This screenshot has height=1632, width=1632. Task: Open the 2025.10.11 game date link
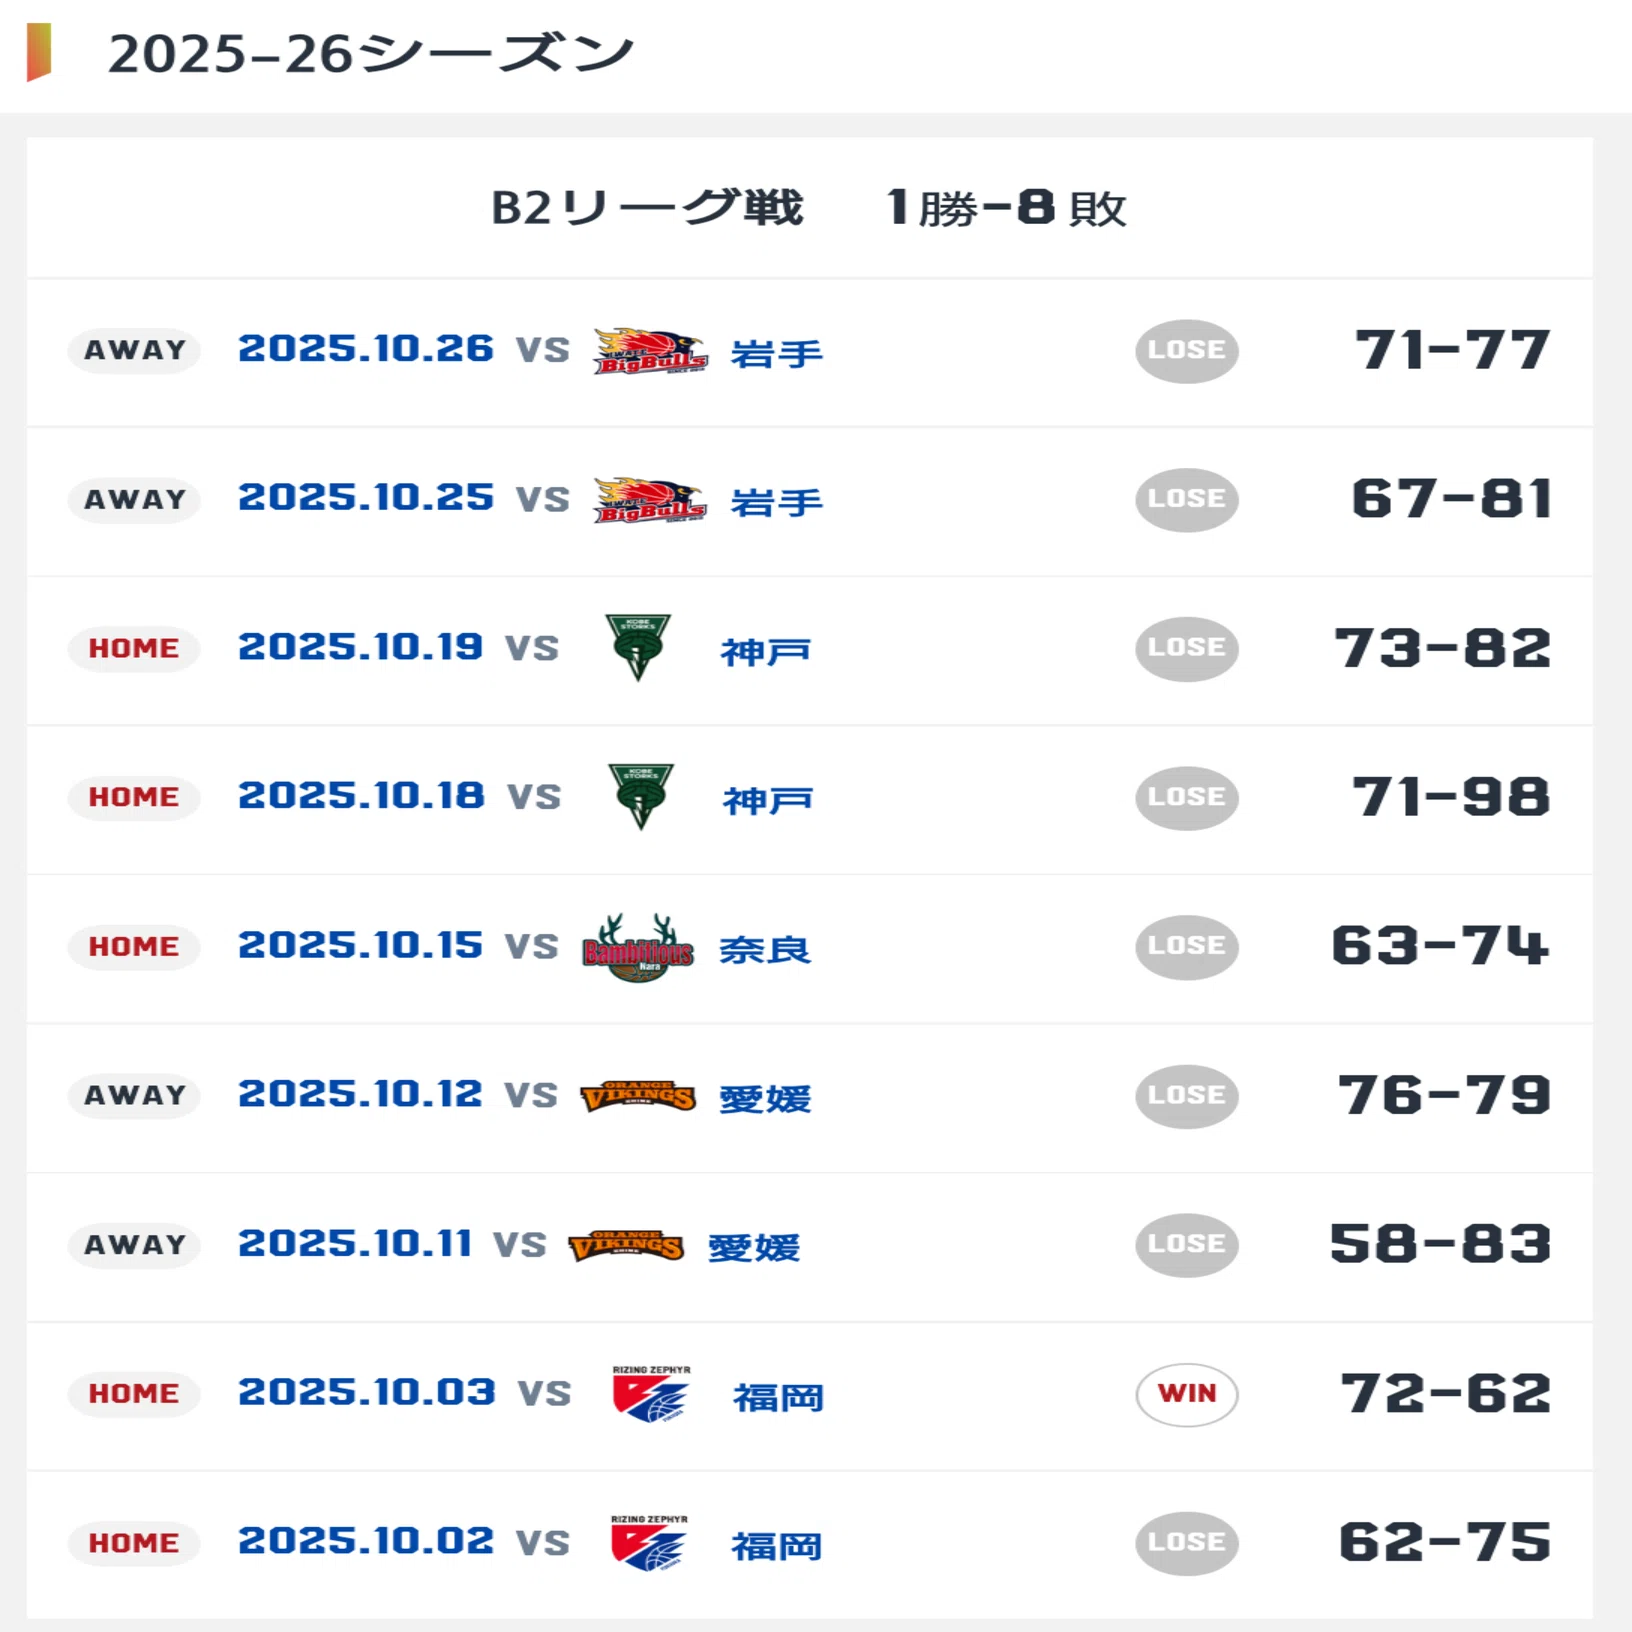pyautogui.click(x=355, y=1244)
